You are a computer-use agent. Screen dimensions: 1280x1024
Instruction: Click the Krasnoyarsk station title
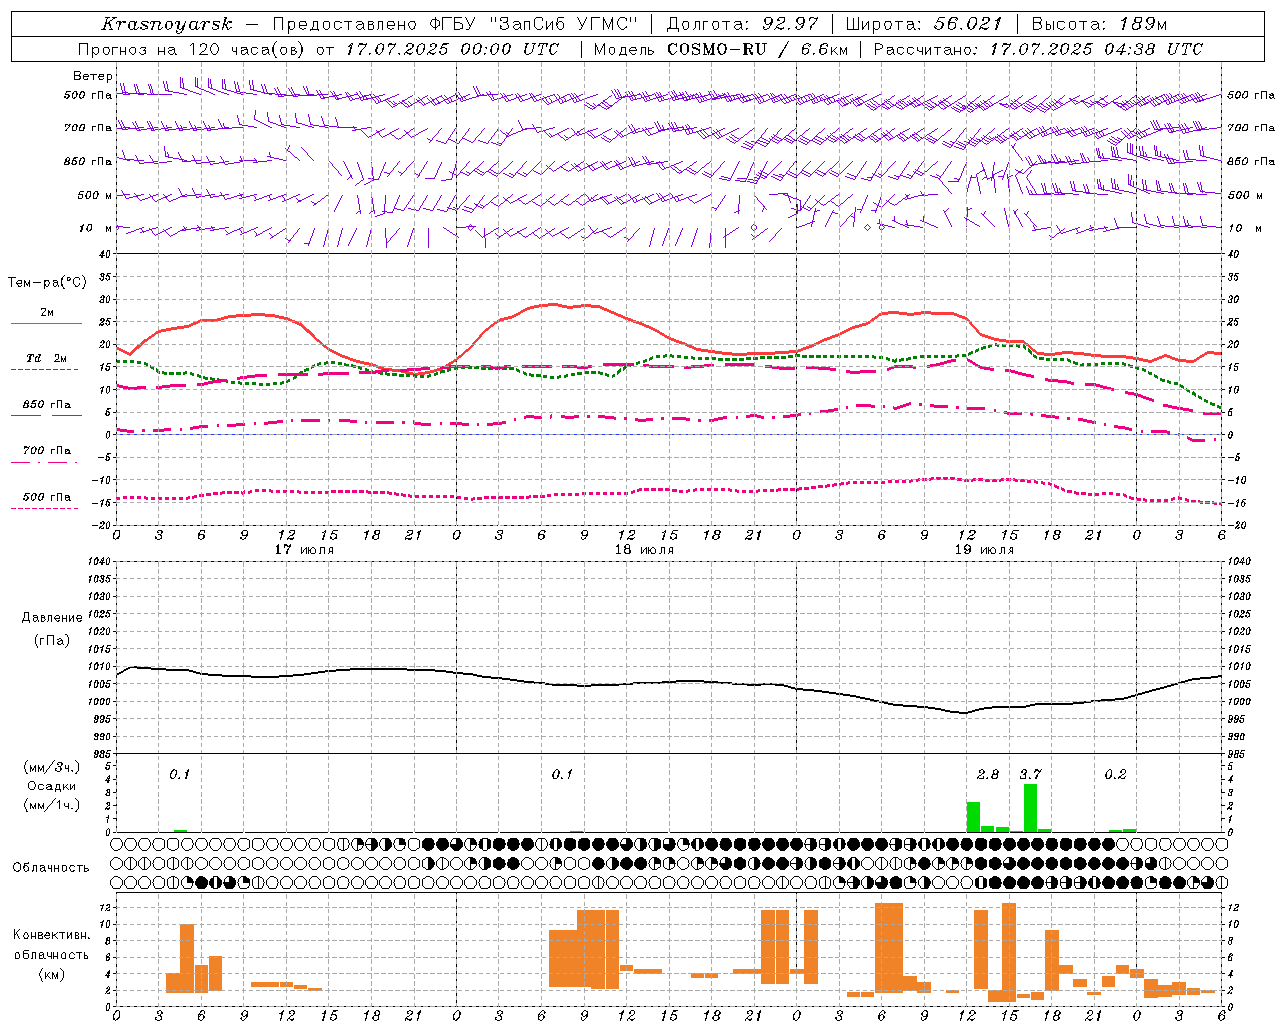[x=167, y=24]
